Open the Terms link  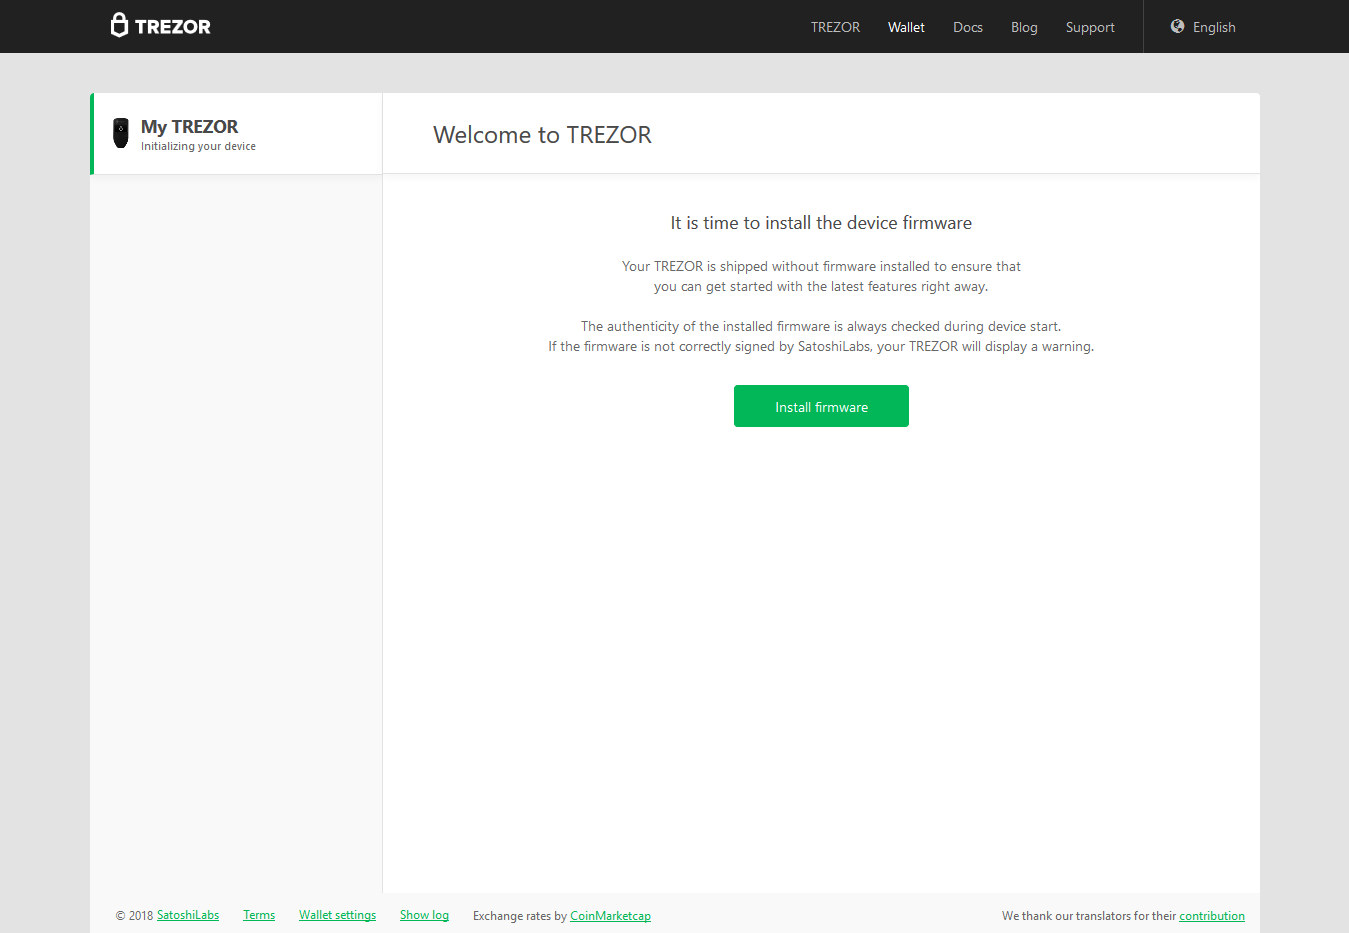tap(259, 915)
